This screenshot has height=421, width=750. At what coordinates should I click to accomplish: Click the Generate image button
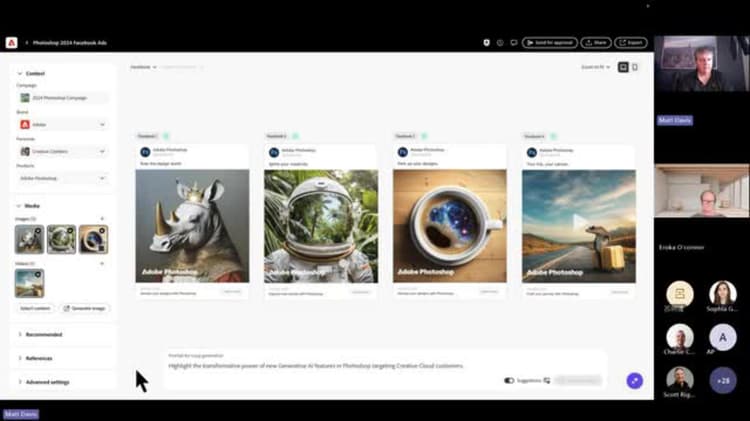85,309
